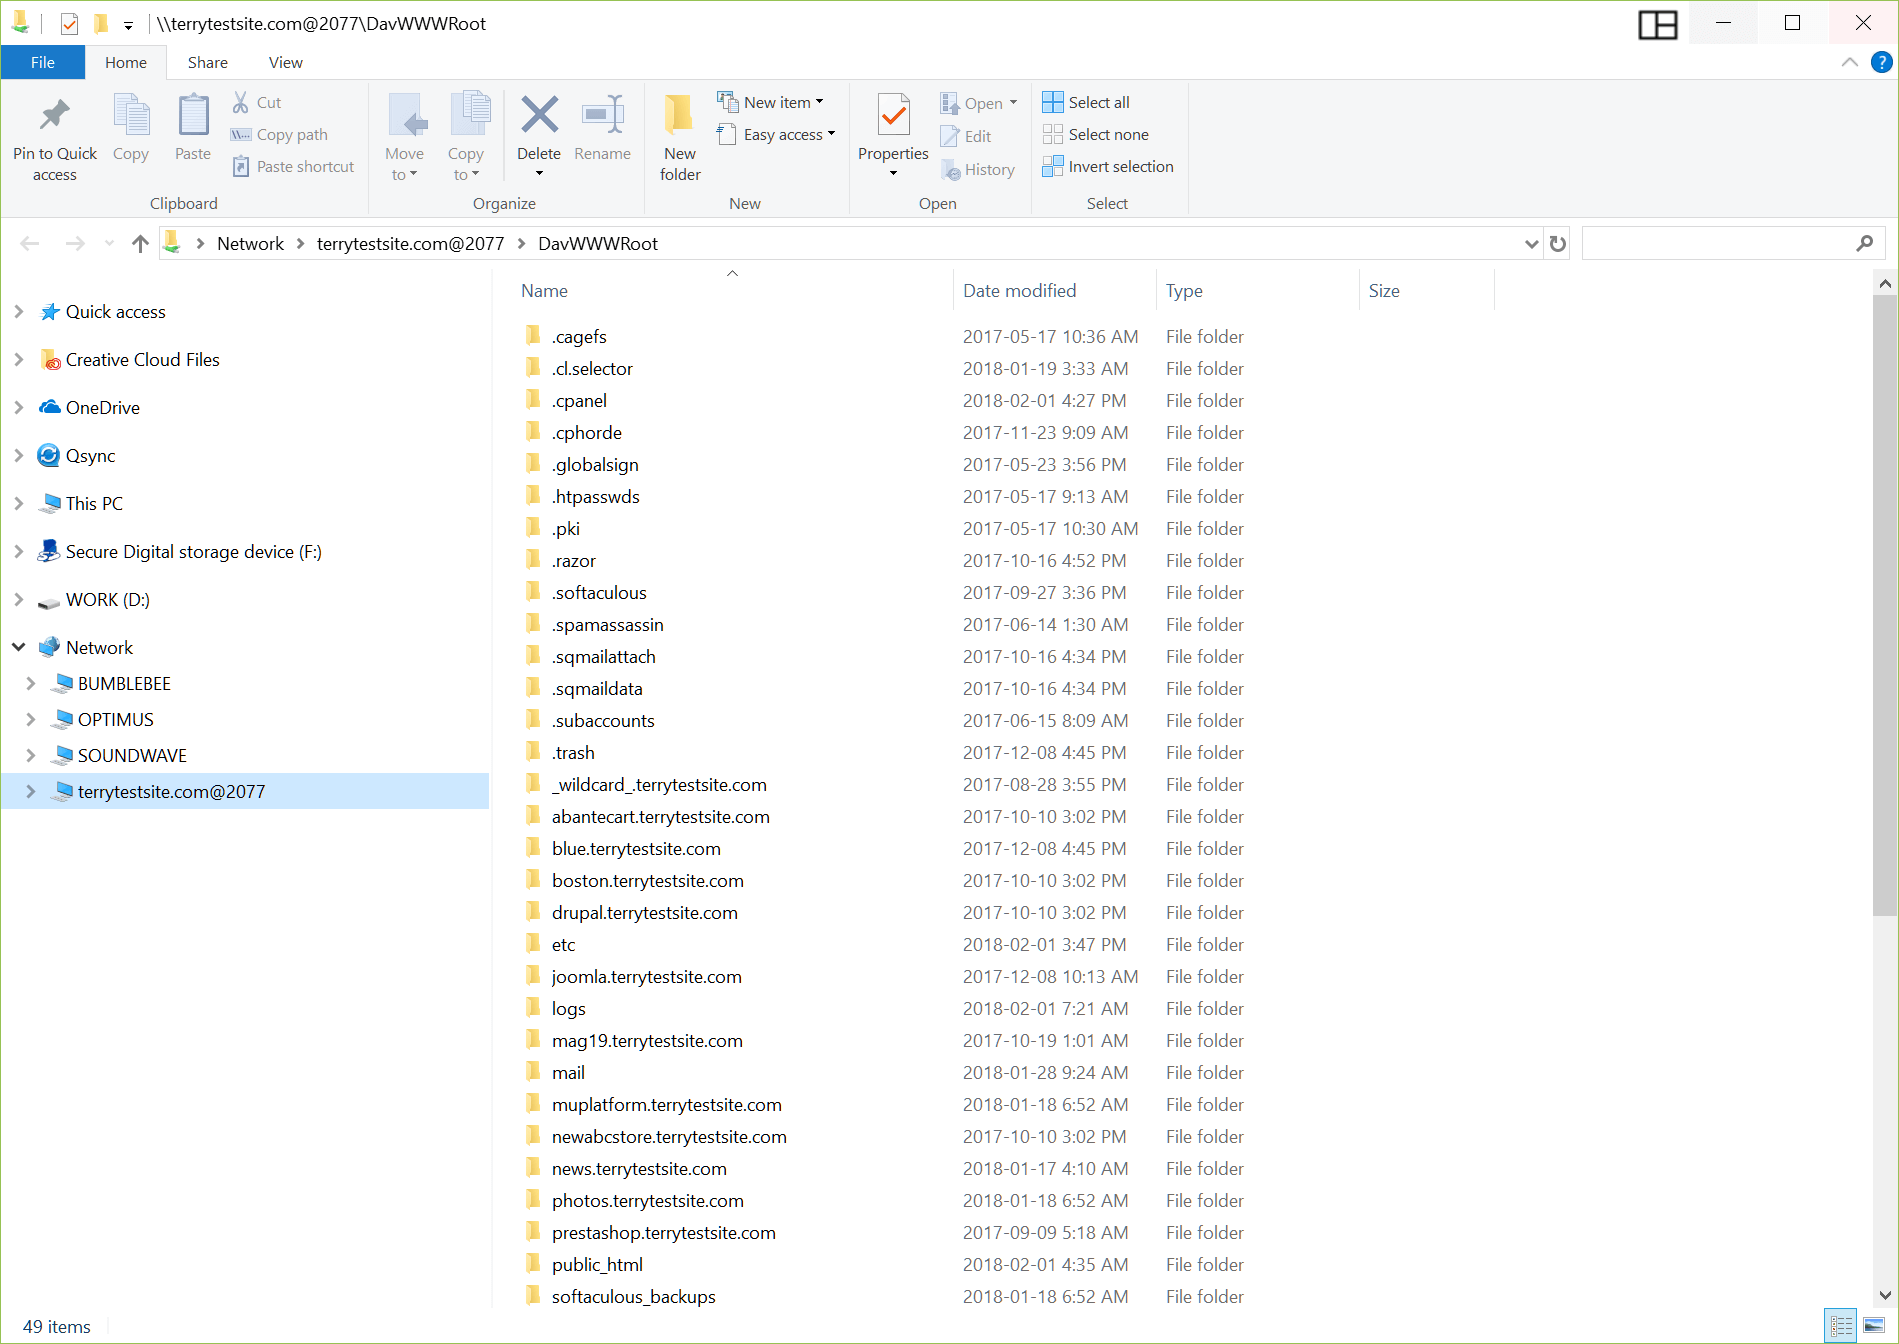The width and height of the screenshot is (1899, 1344).
Task: Click the History command in ribbon
Action: pos(977,169)
